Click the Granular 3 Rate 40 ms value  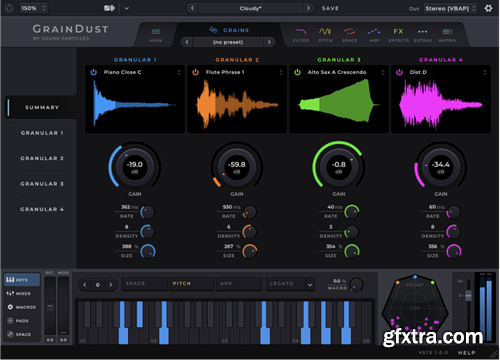[x=334, y=207]
